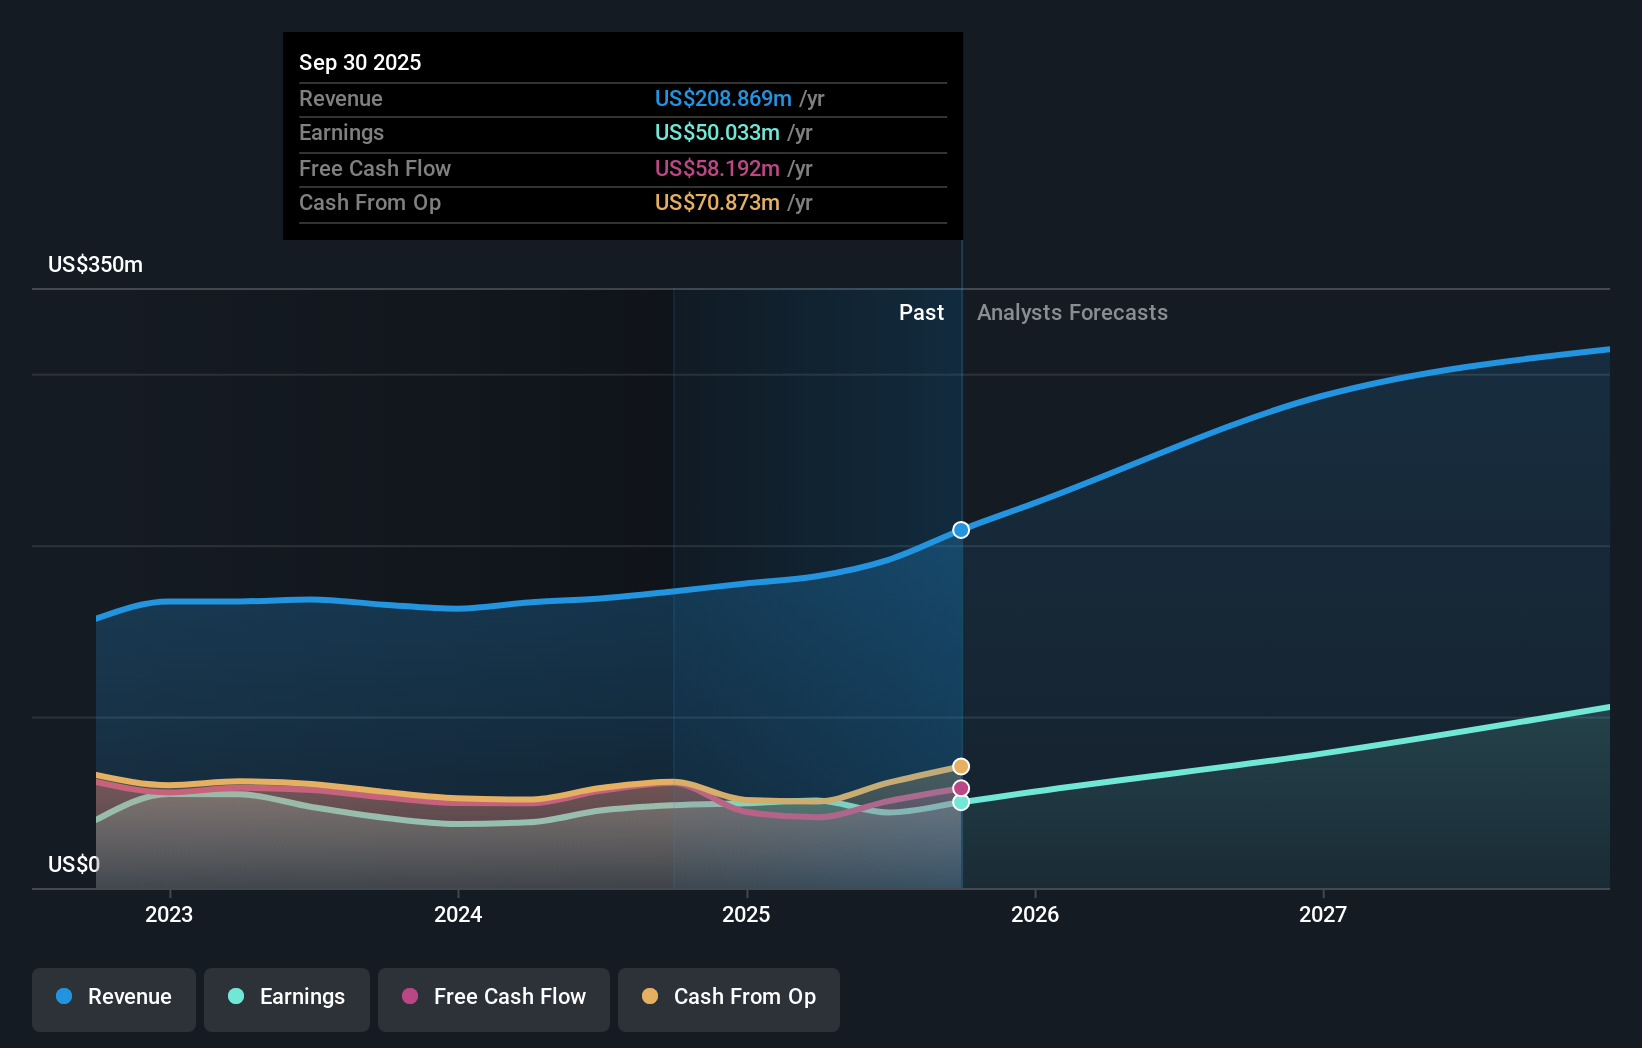Click the Past section label

click(x=921, y=312)
